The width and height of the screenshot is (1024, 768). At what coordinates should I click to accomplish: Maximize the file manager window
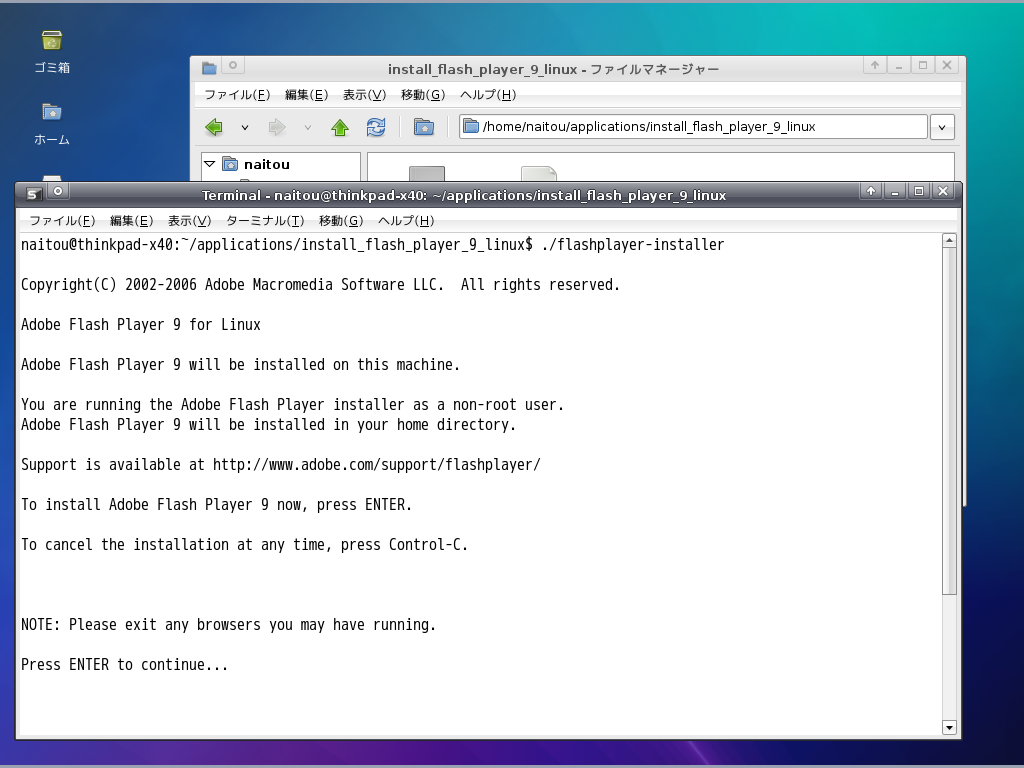pyautogui.click(x=923, y=65)
